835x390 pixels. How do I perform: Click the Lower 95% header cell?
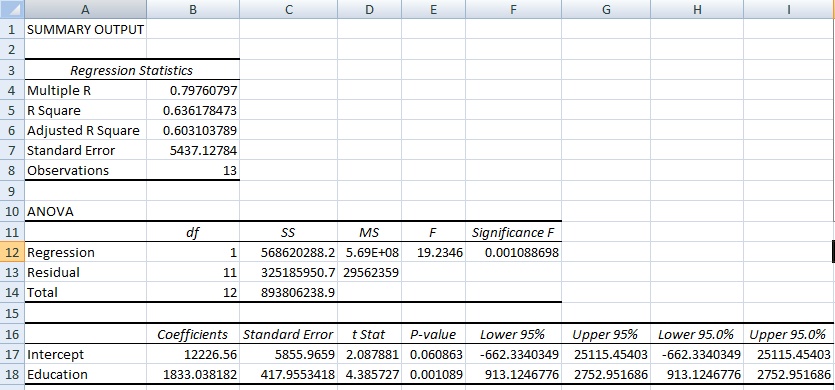[513, 334]
